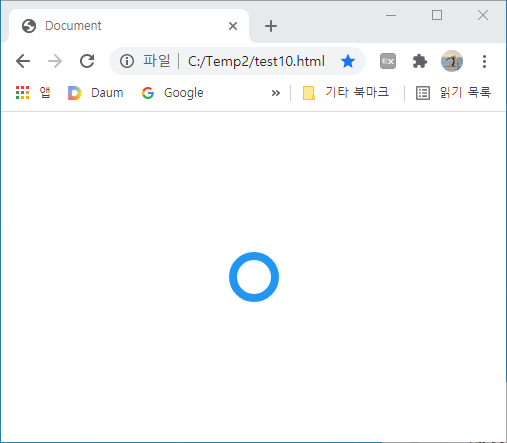Open the Apps grid shortcut
The image size is (507, 443).
pos(33,92)
